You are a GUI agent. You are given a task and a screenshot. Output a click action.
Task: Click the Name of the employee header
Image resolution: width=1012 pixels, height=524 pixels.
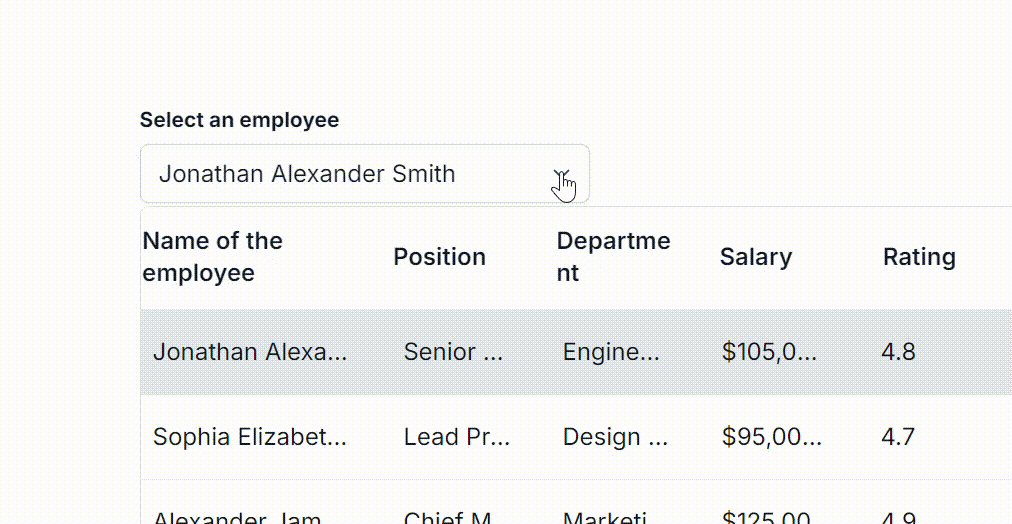coord(212,257)
